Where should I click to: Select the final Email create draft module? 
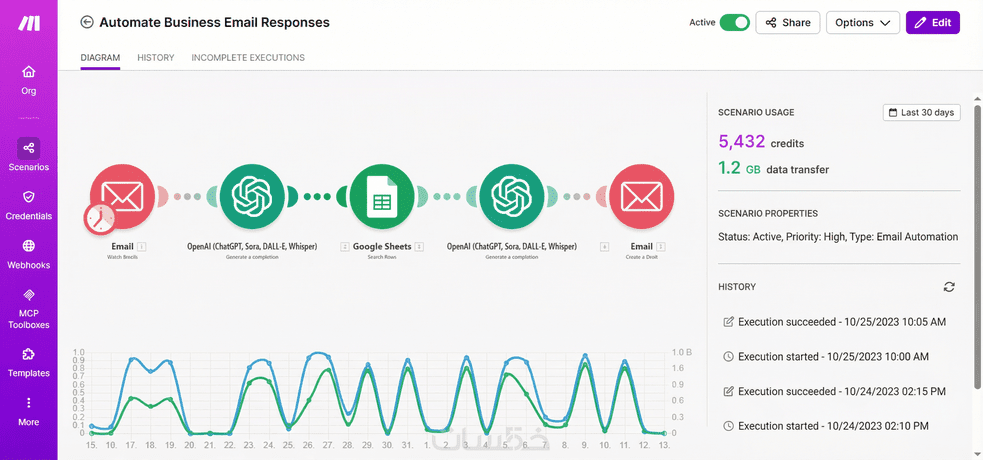(x=641, y=197)
